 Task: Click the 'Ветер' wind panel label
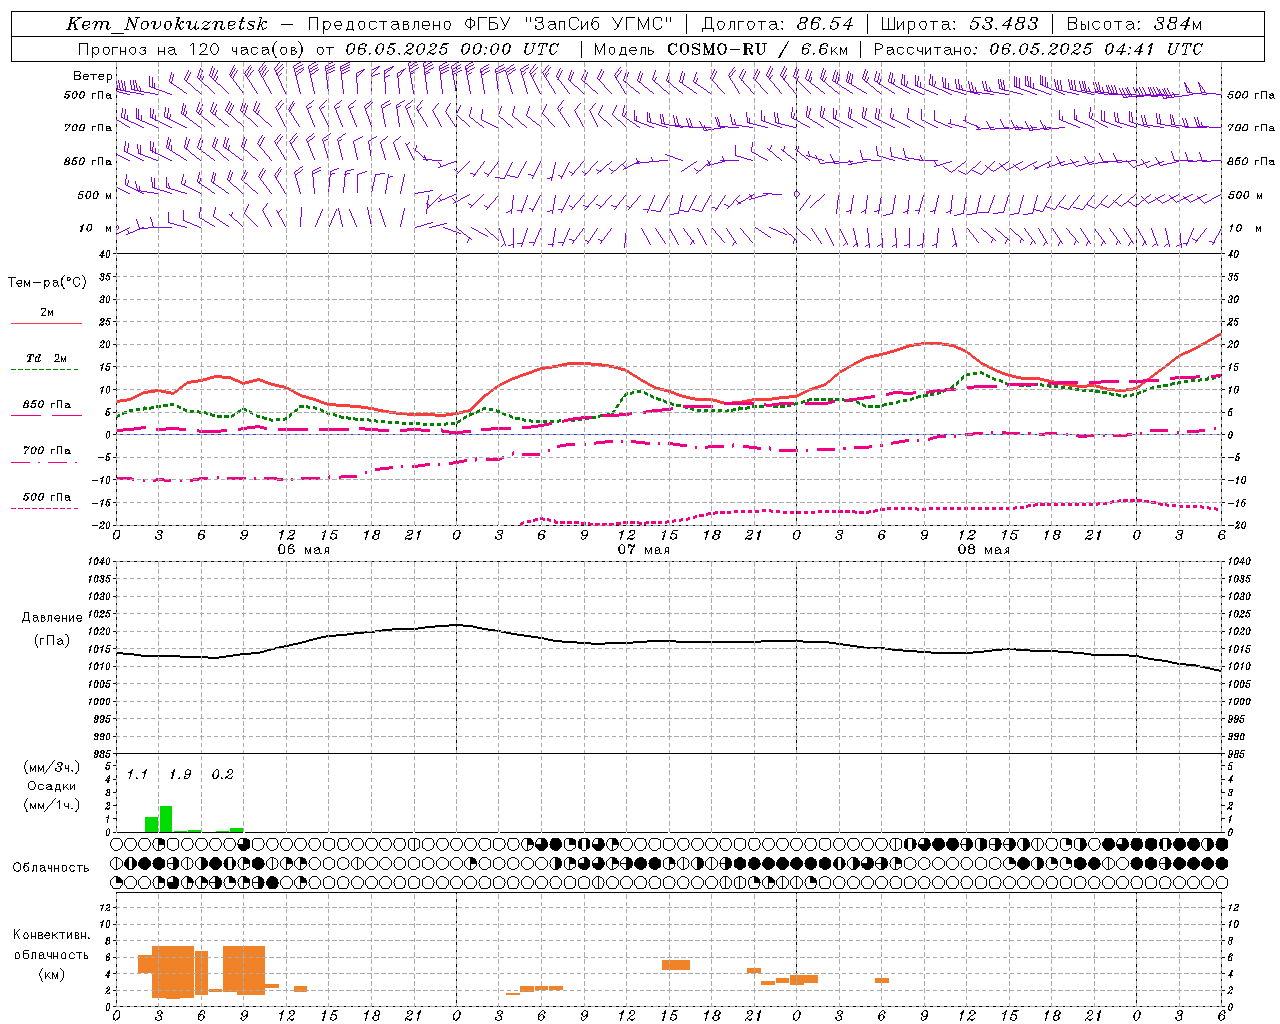tap(92, 76)
